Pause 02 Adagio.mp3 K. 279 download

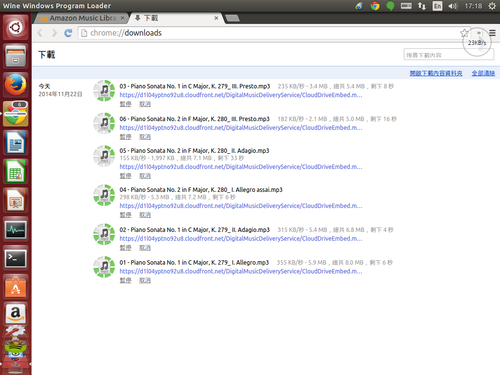click(125, 247)
